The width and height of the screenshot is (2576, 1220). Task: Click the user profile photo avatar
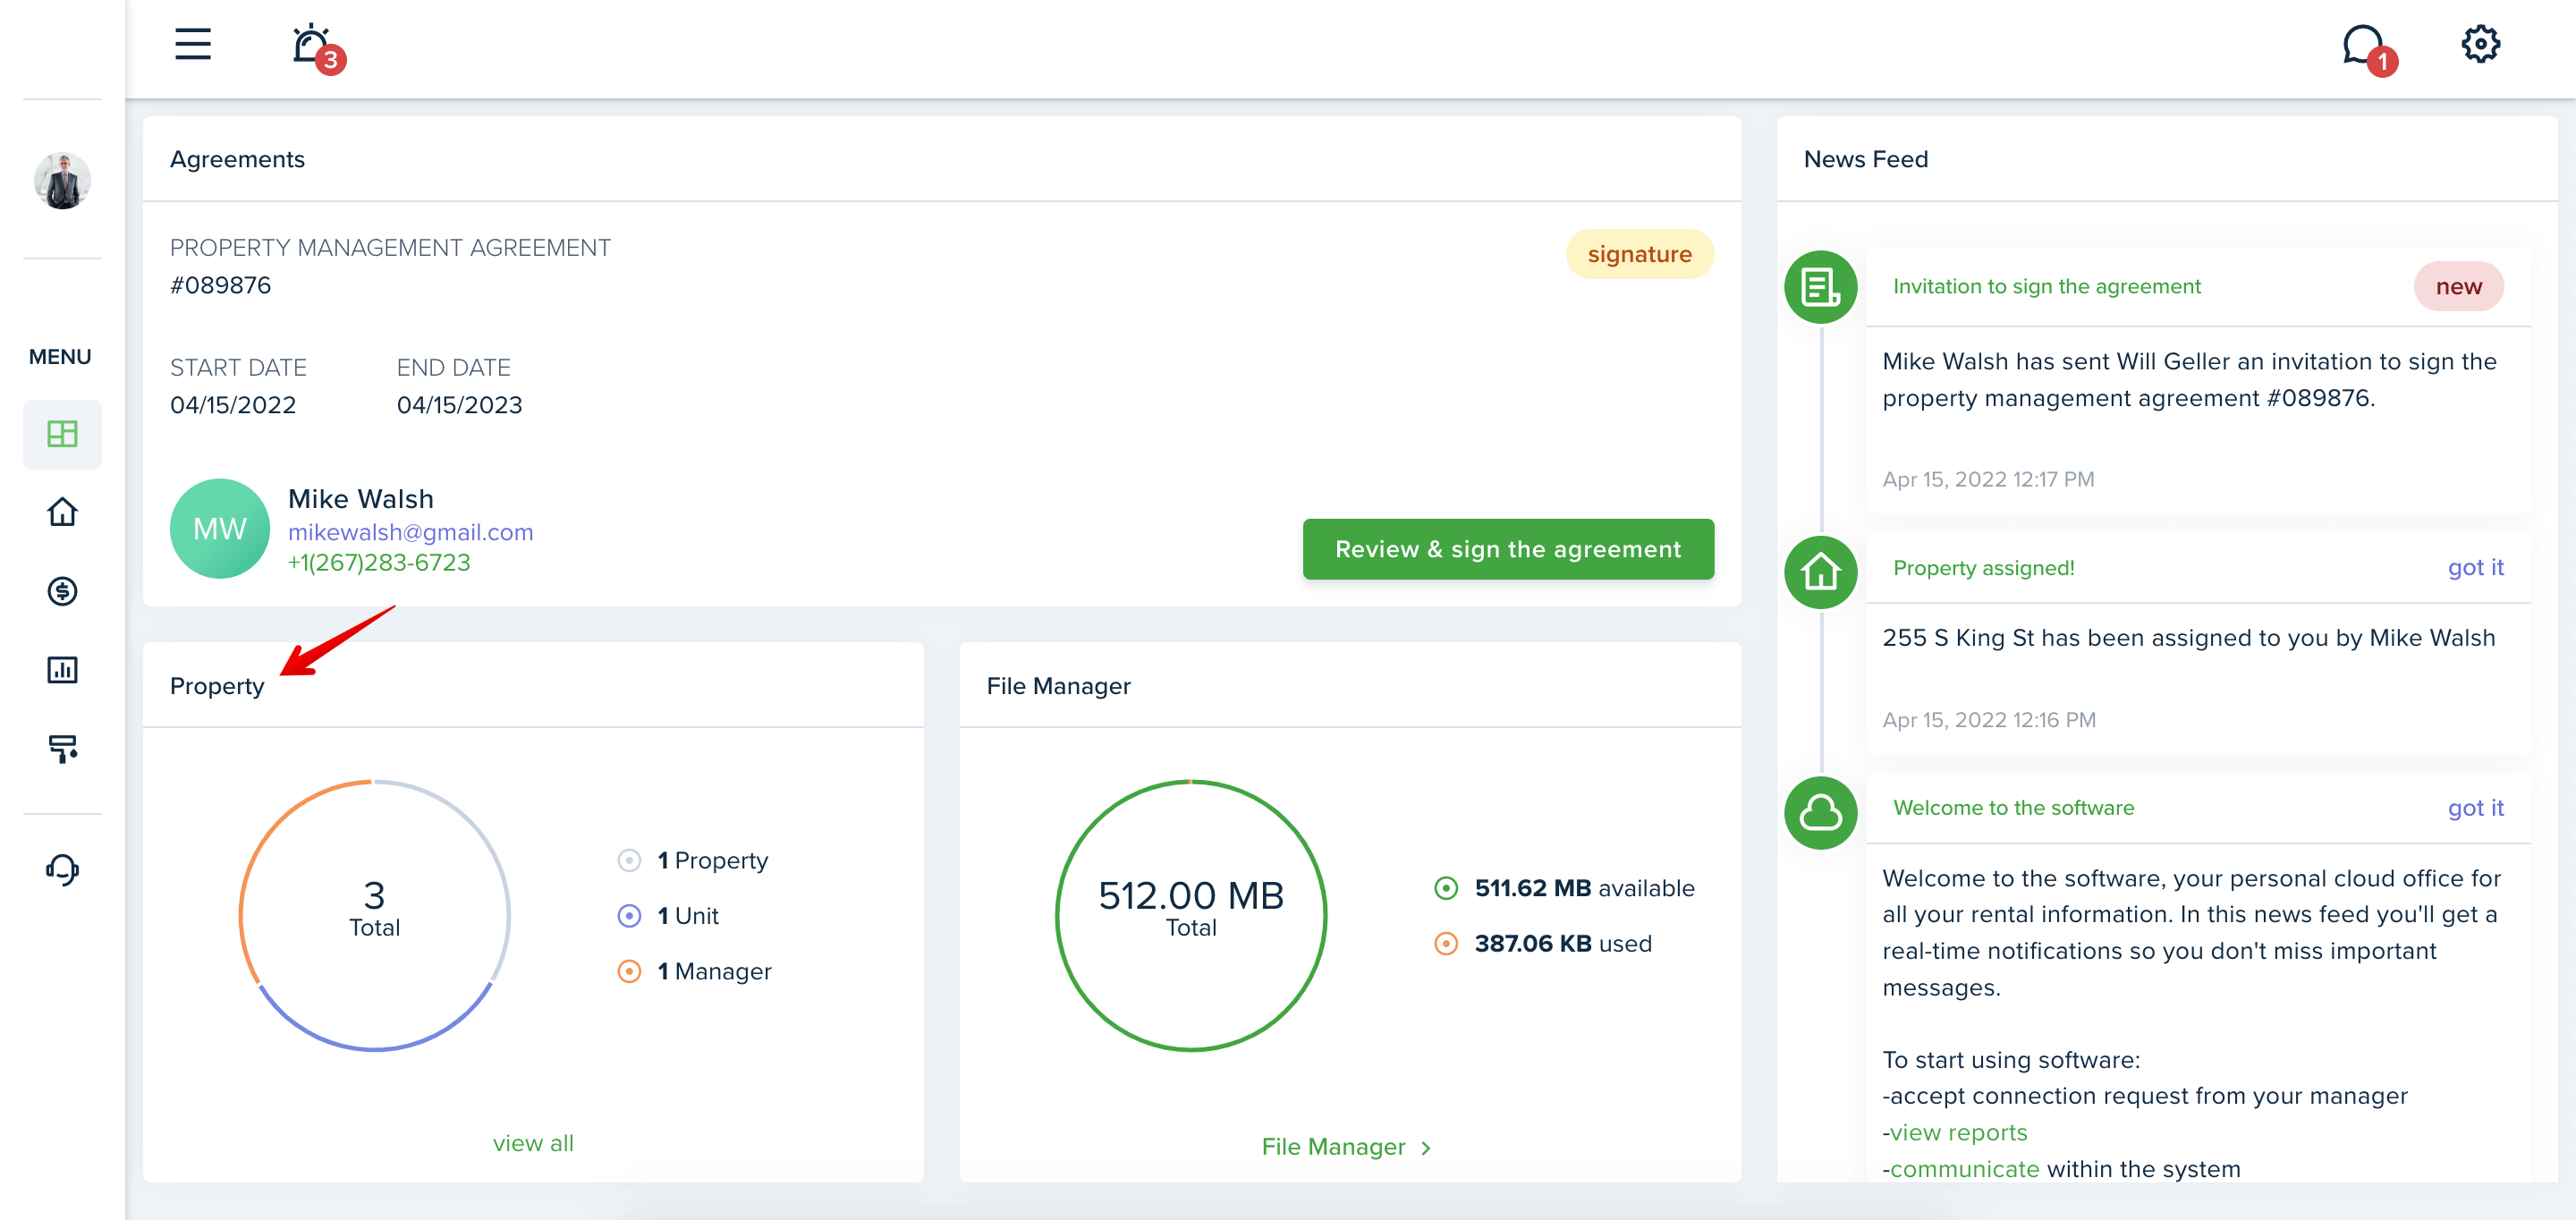point(62,181)
